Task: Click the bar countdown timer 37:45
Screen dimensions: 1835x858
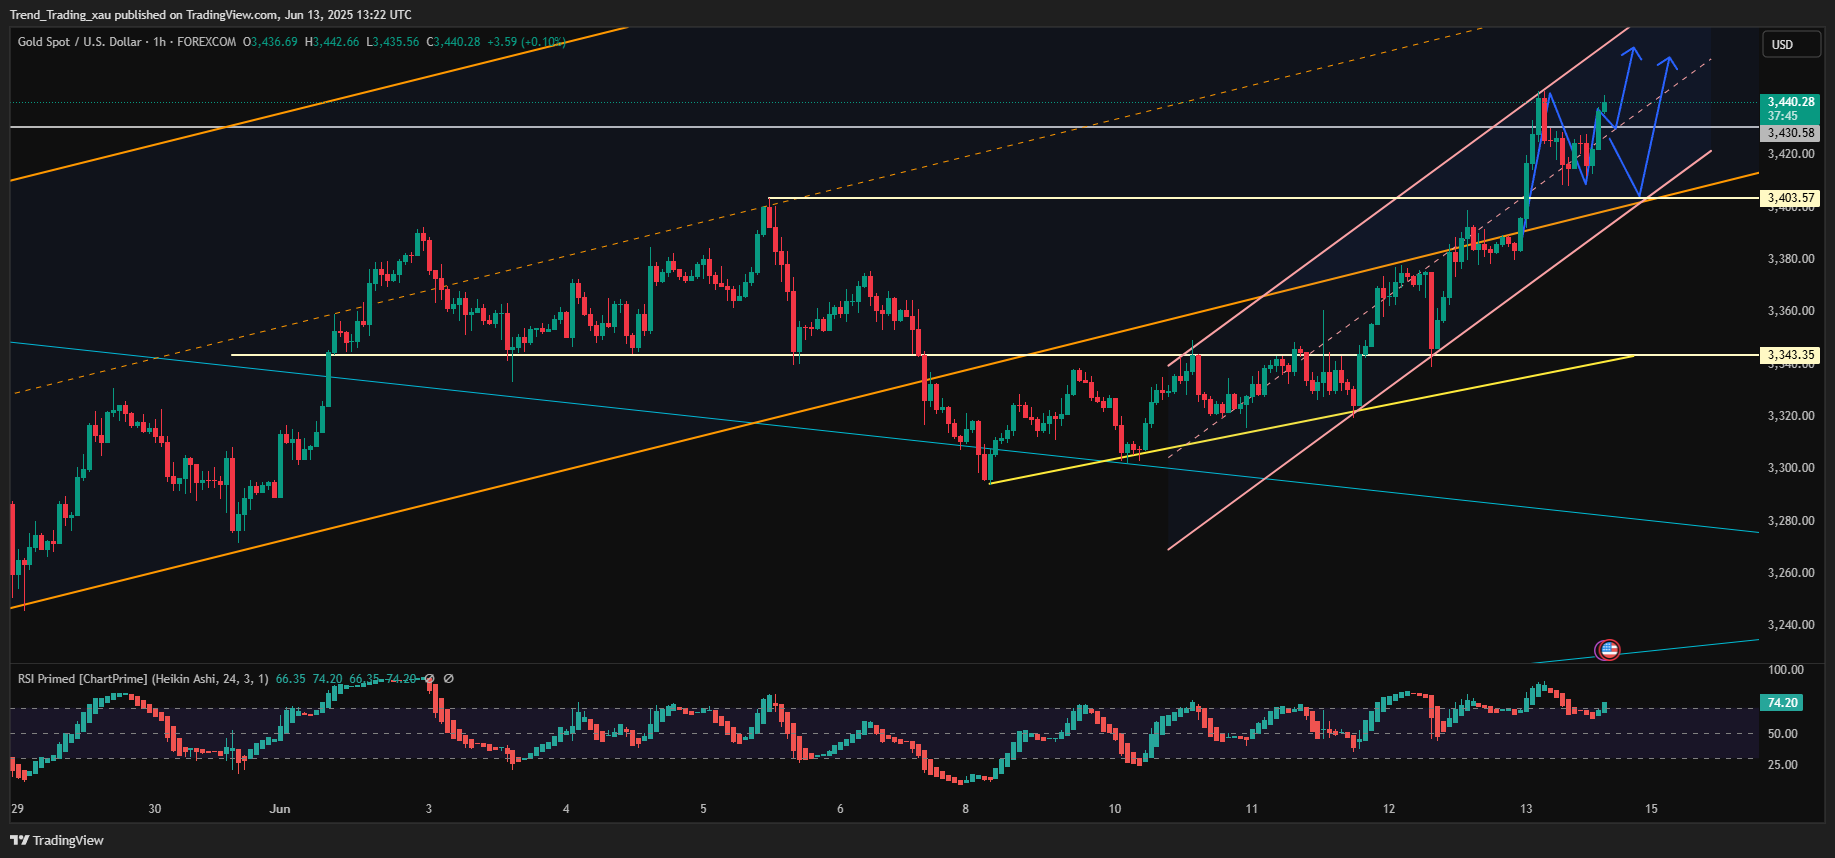Action: [1783, 116]
